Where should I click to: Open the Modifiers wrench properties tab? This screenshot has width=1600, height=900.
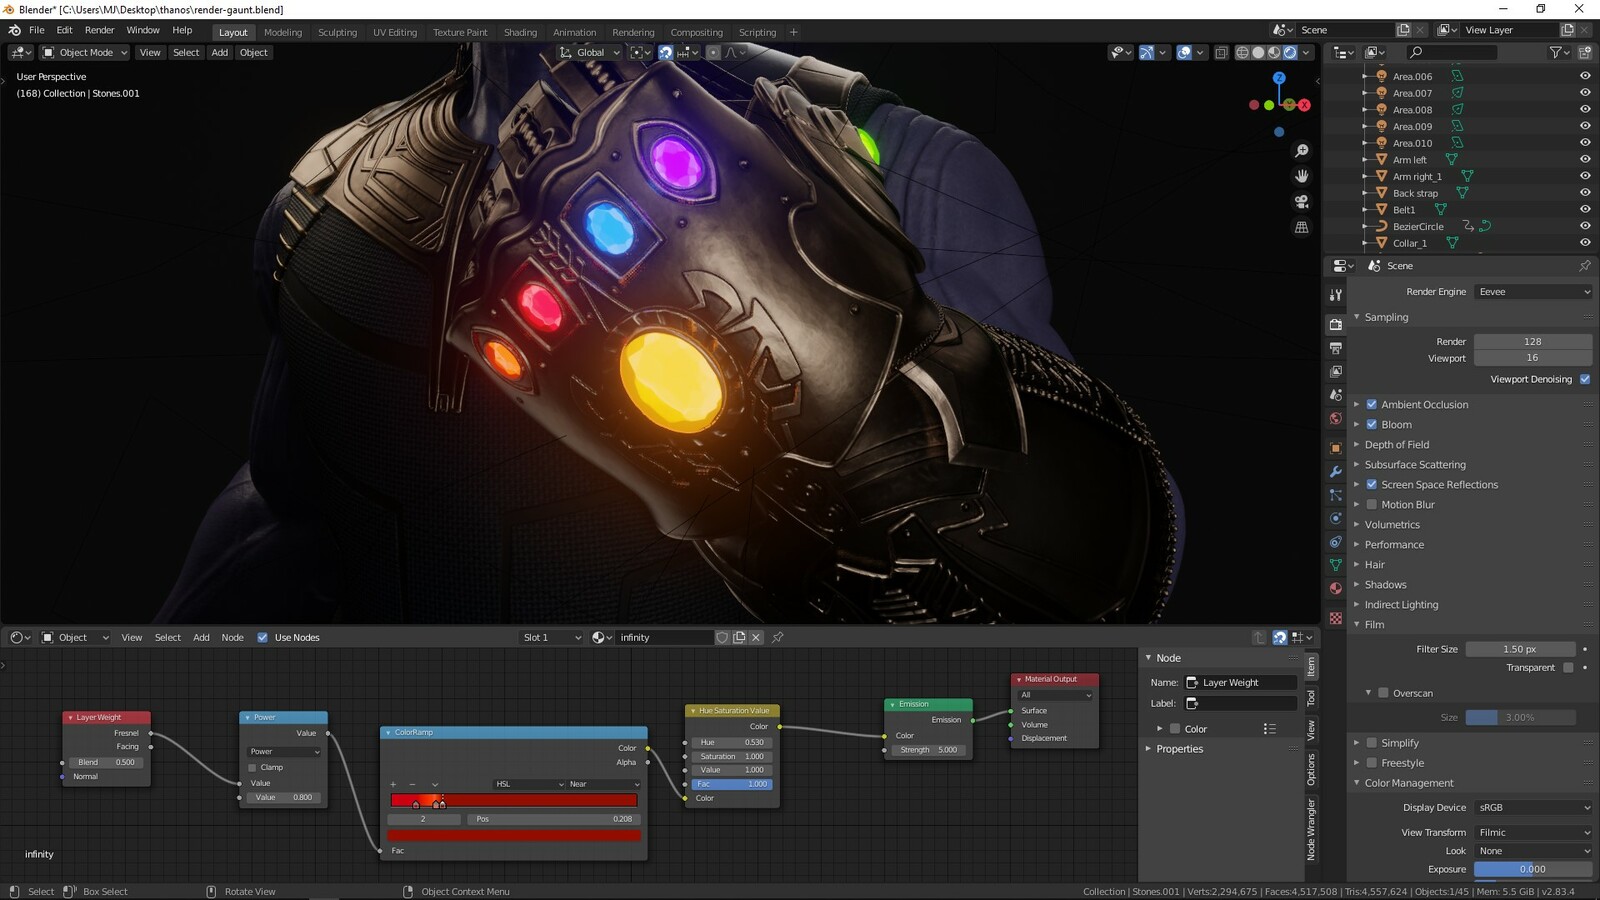coord(1335,471)
